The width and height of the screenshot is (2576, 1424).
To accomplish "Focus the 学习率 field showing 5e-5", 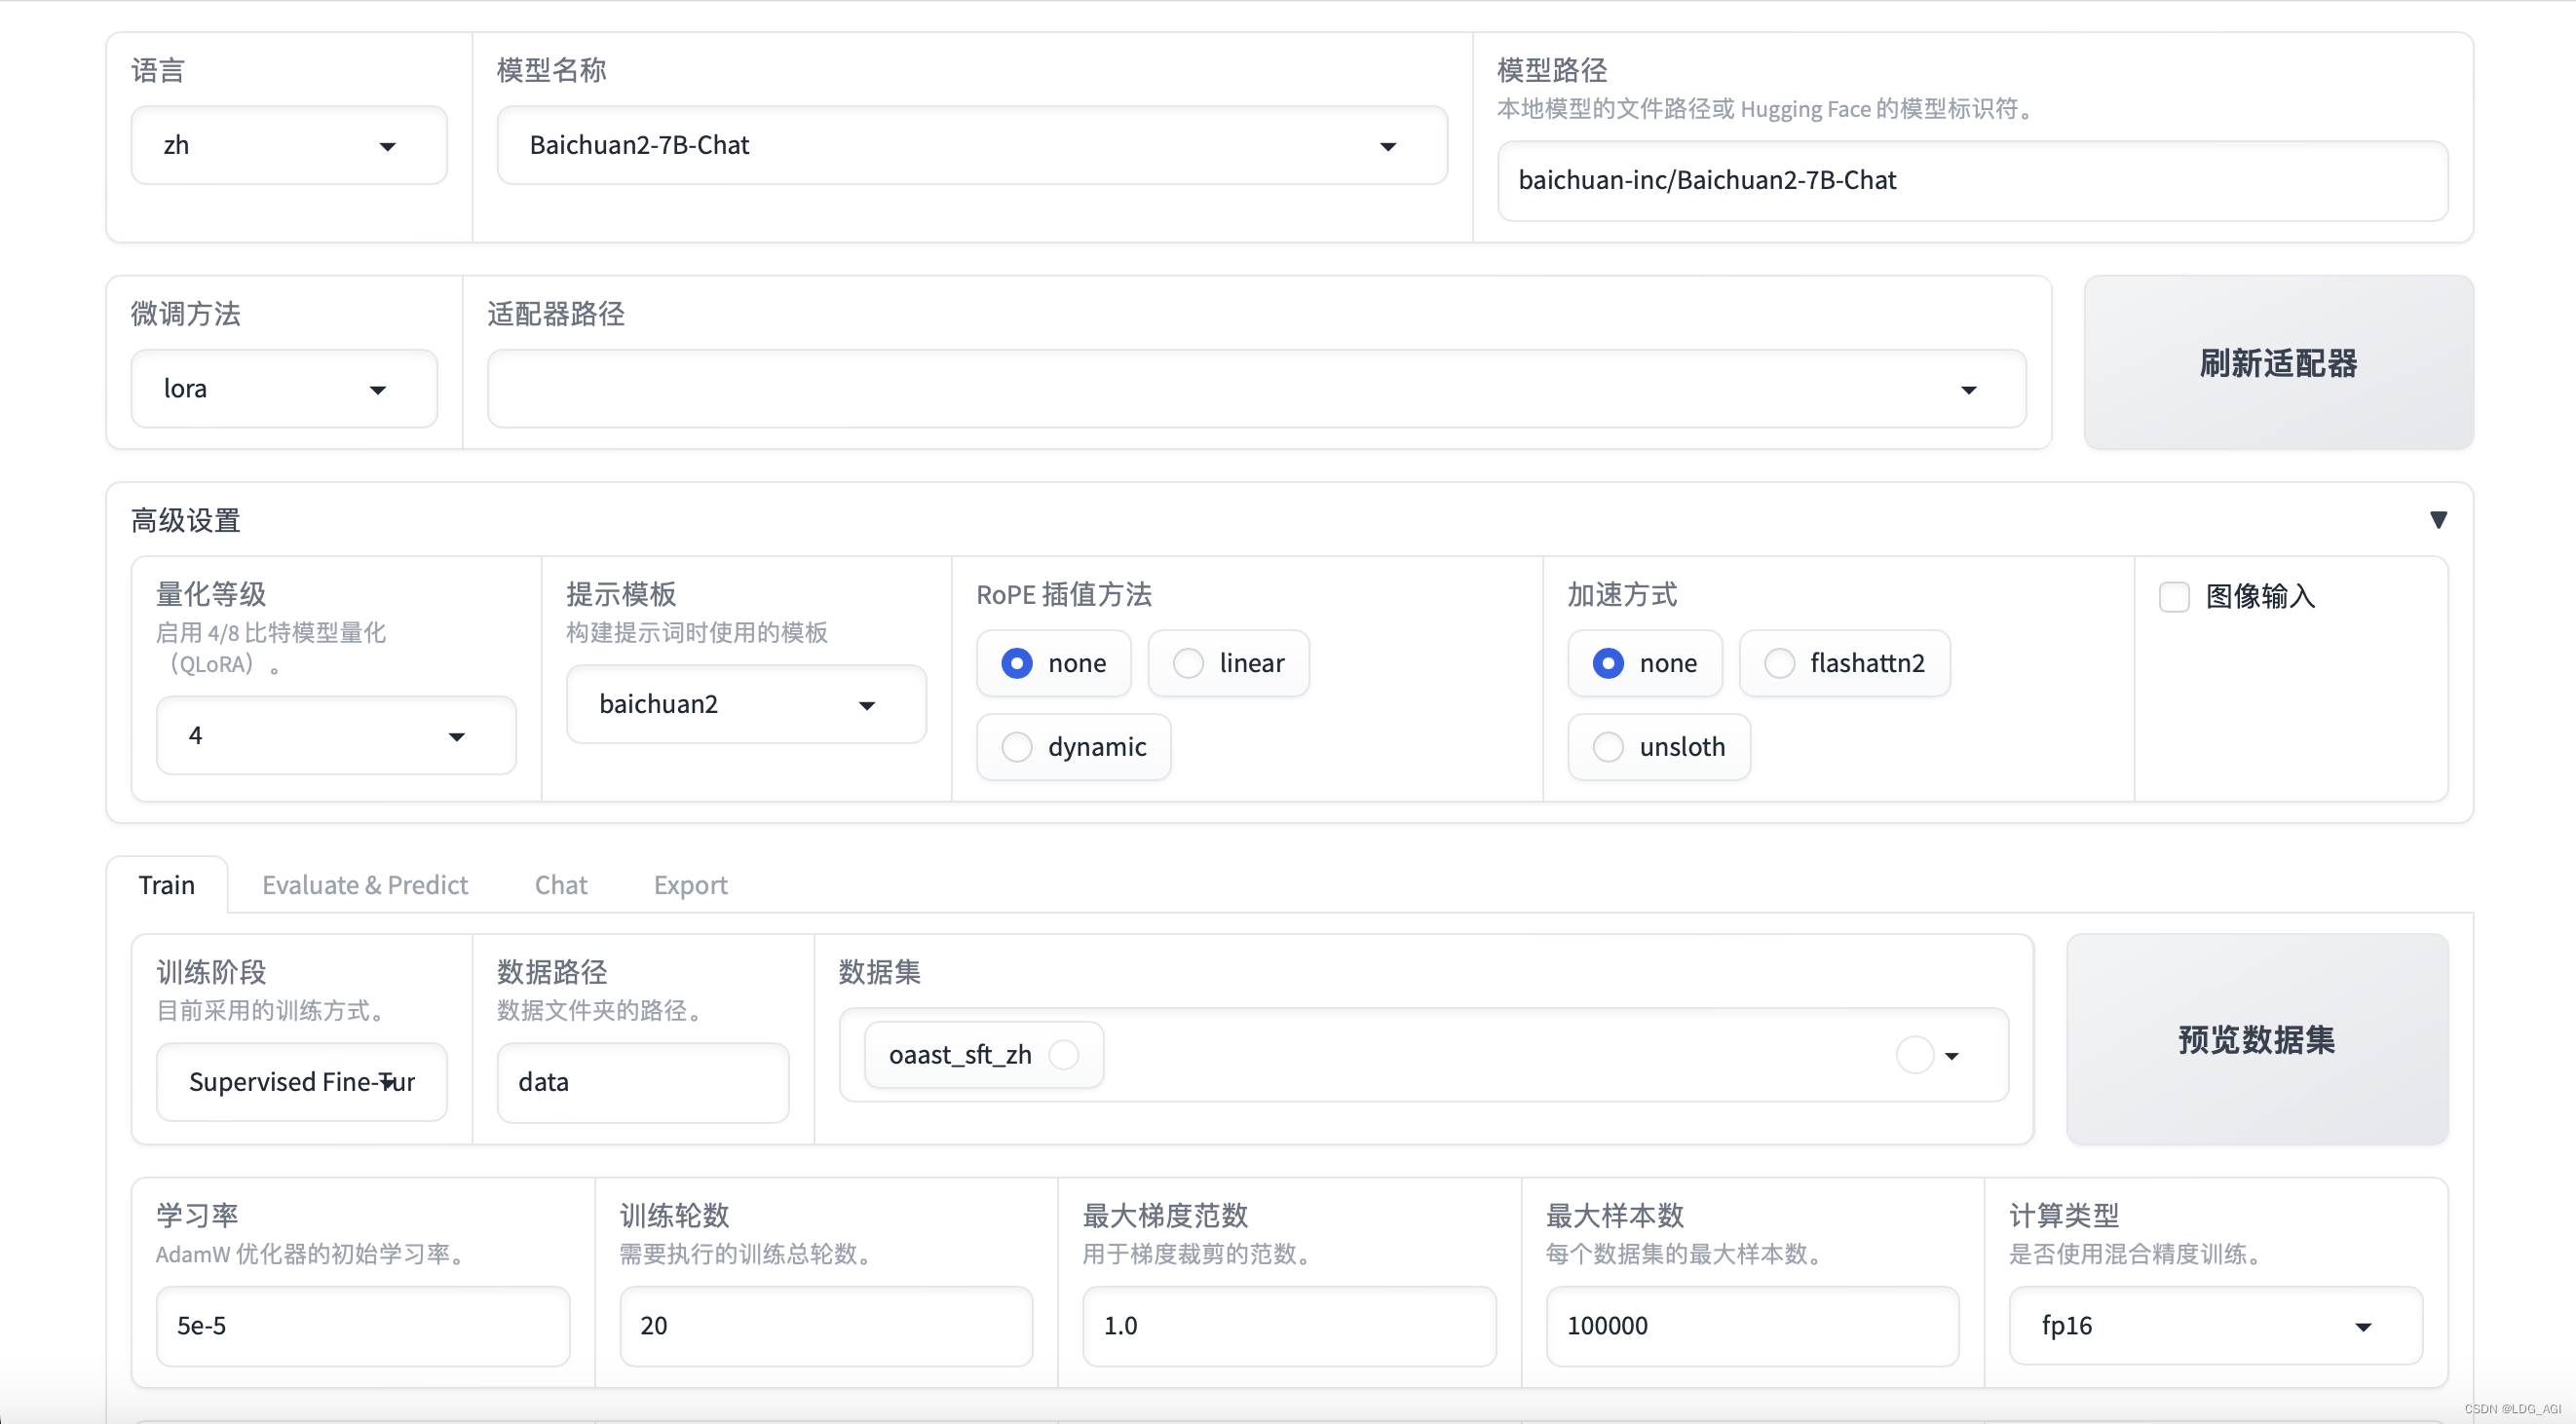I will (363, 1326).
